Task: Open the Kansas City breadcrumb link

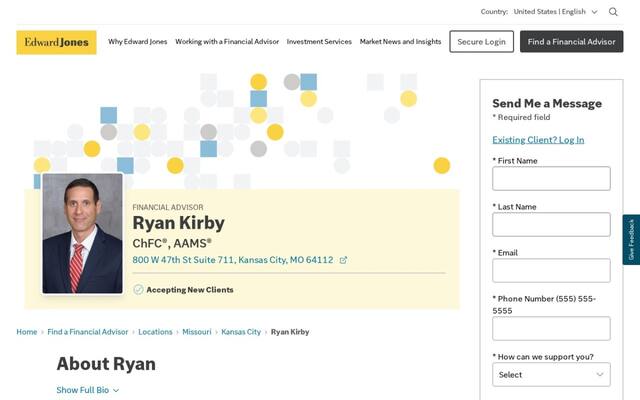Action: click(x=241, y=332)
